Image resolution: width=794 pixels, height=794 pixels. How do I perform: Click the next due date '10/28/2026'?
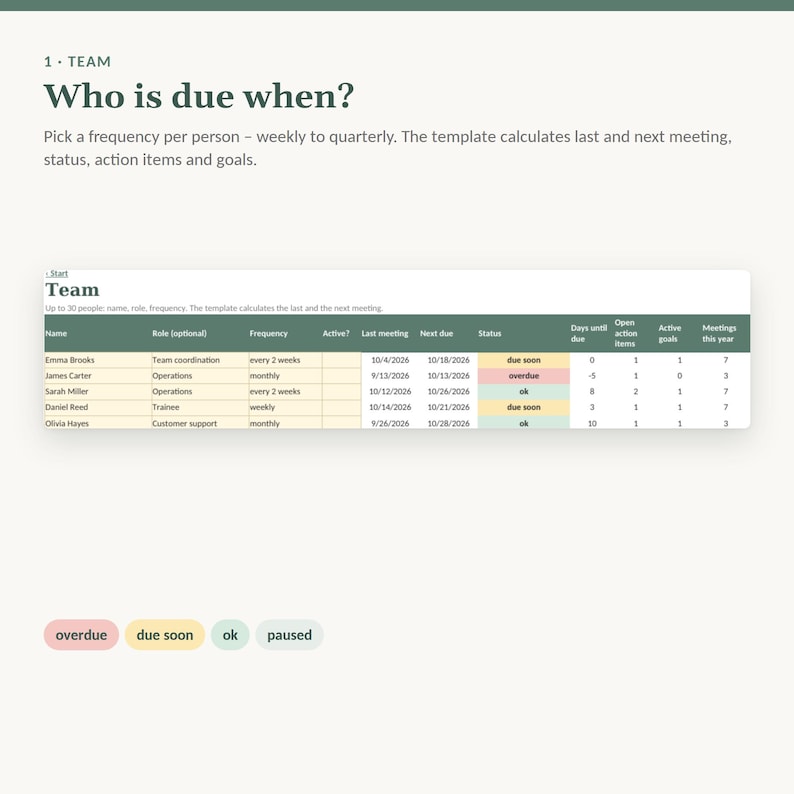point(448,423)
